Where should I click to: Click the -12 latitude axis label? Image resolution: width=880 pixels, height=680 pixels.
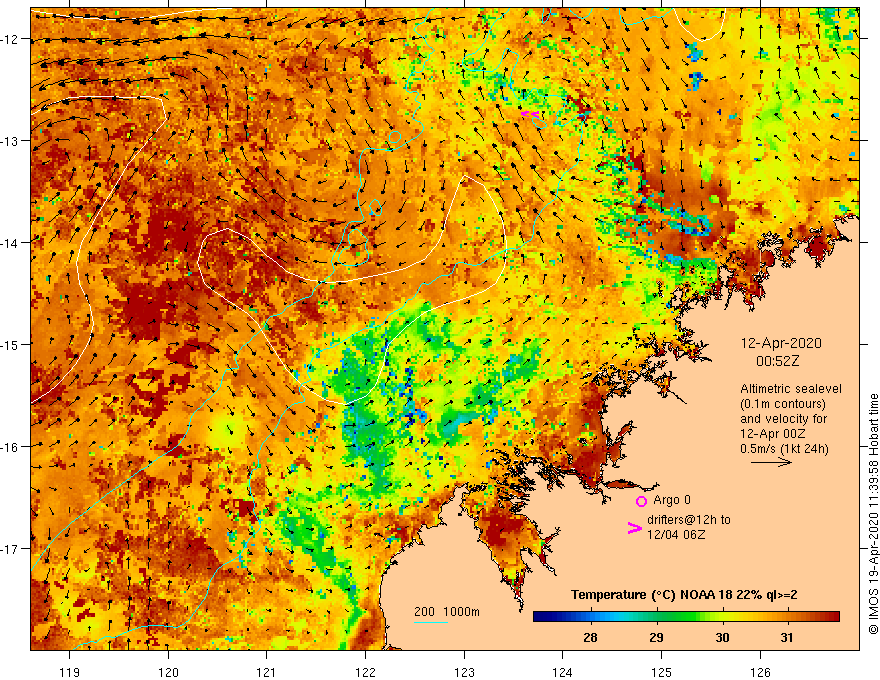(x=11, y=39)
